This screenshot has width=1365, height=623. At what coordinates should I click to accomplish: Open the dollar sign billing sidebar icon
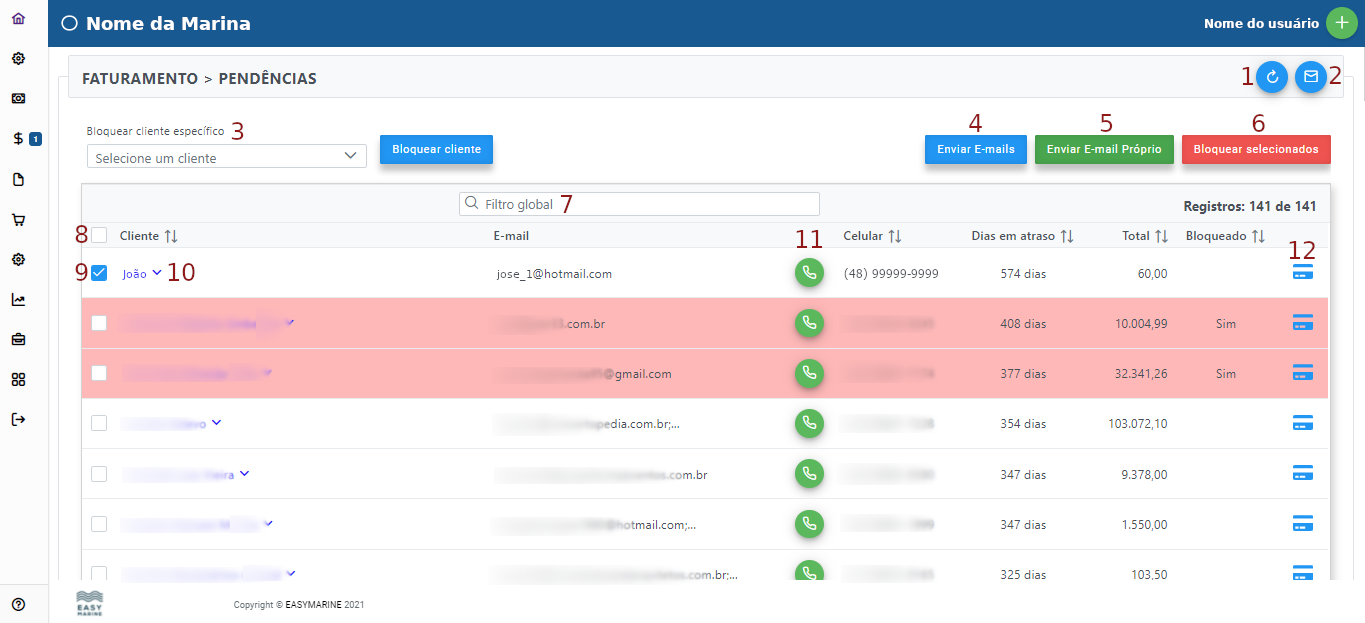18,139
